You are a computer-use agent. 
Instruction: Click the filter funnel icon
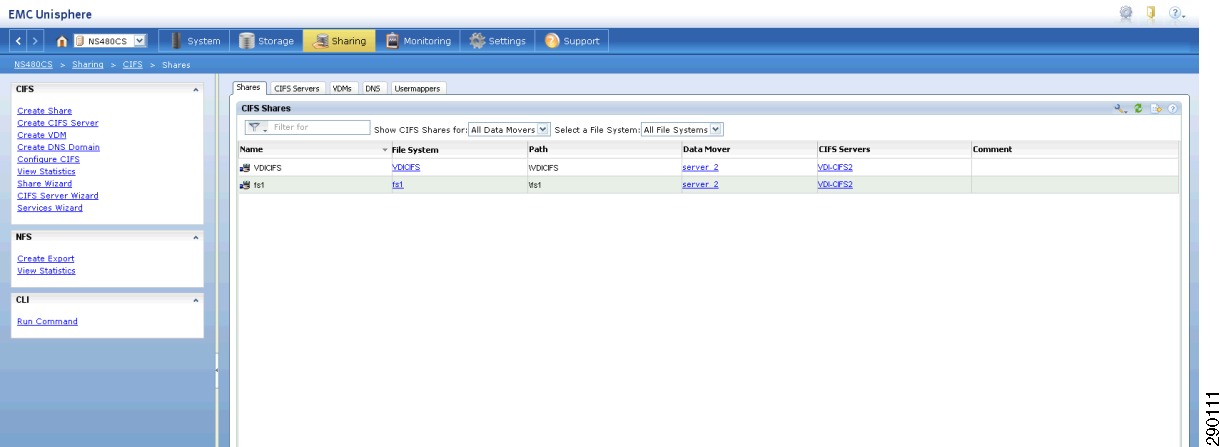[x=255, y=127]
